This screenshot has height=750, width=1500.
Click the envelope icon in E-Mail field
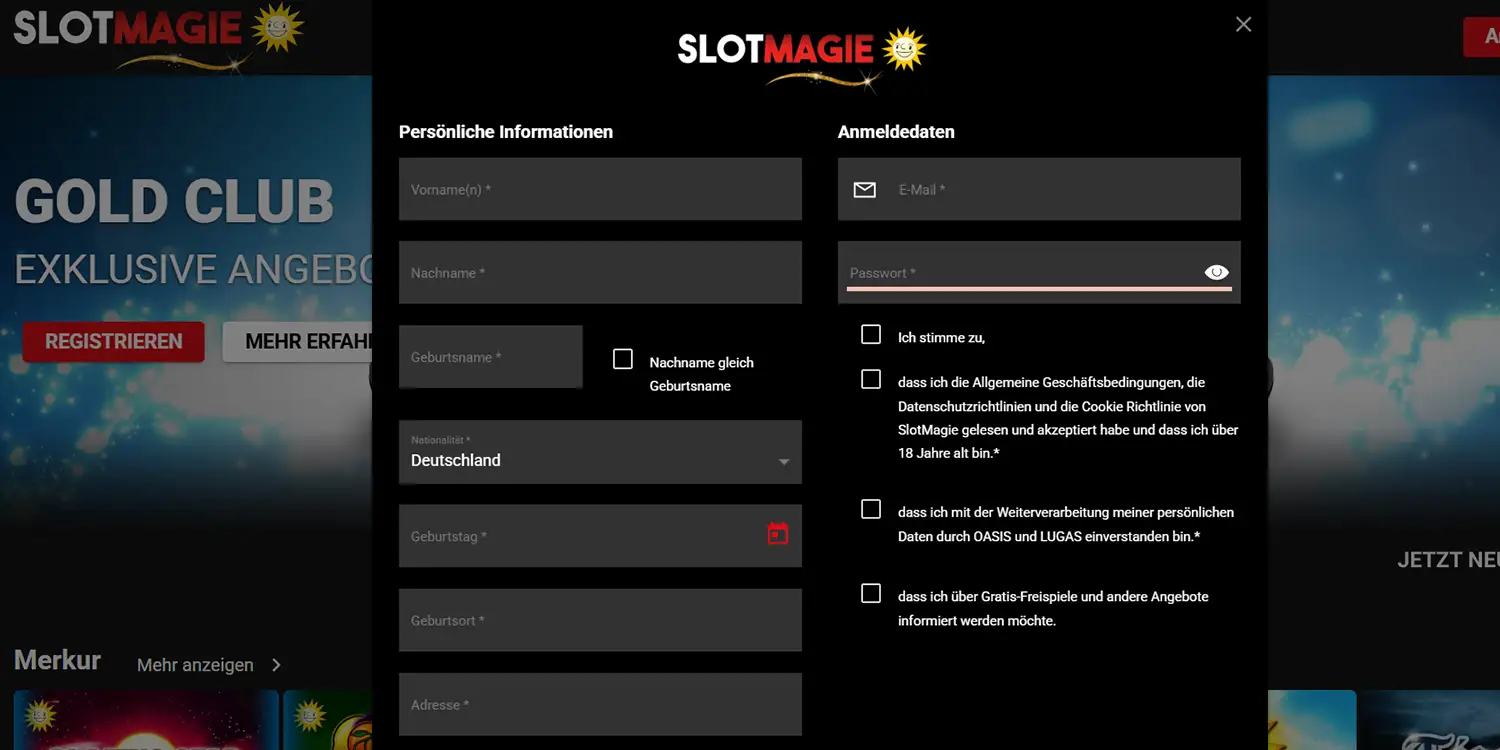(x=864, y=190)
